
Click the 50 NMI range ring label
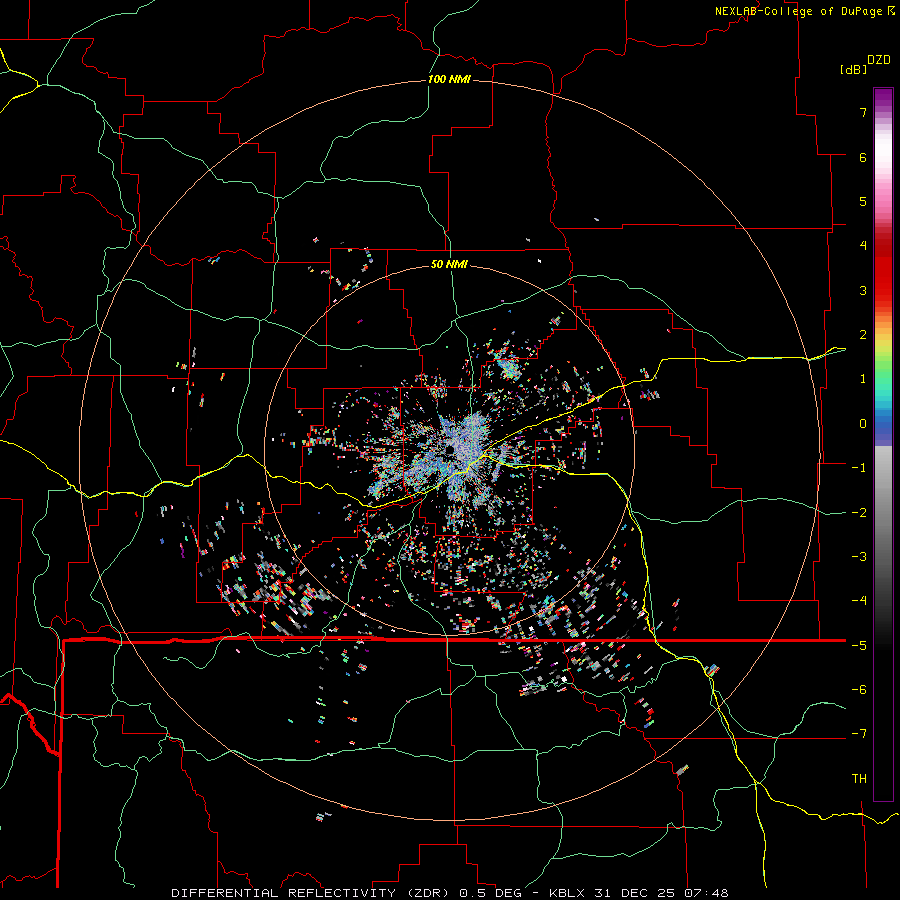[449, 264]
